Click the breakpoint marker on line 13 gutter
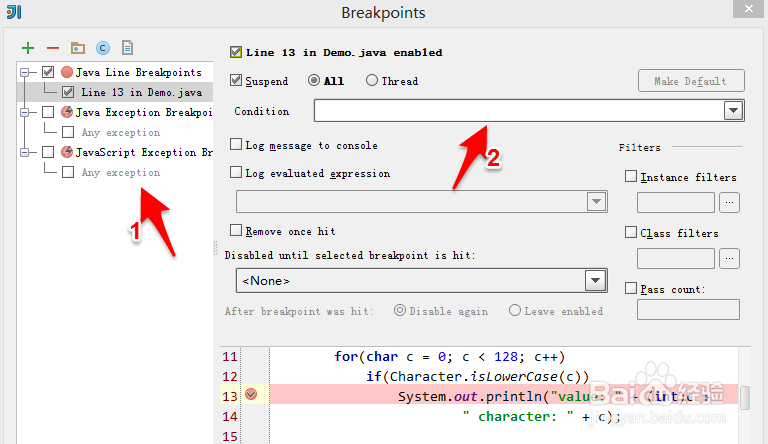 [x=251, y=394]
